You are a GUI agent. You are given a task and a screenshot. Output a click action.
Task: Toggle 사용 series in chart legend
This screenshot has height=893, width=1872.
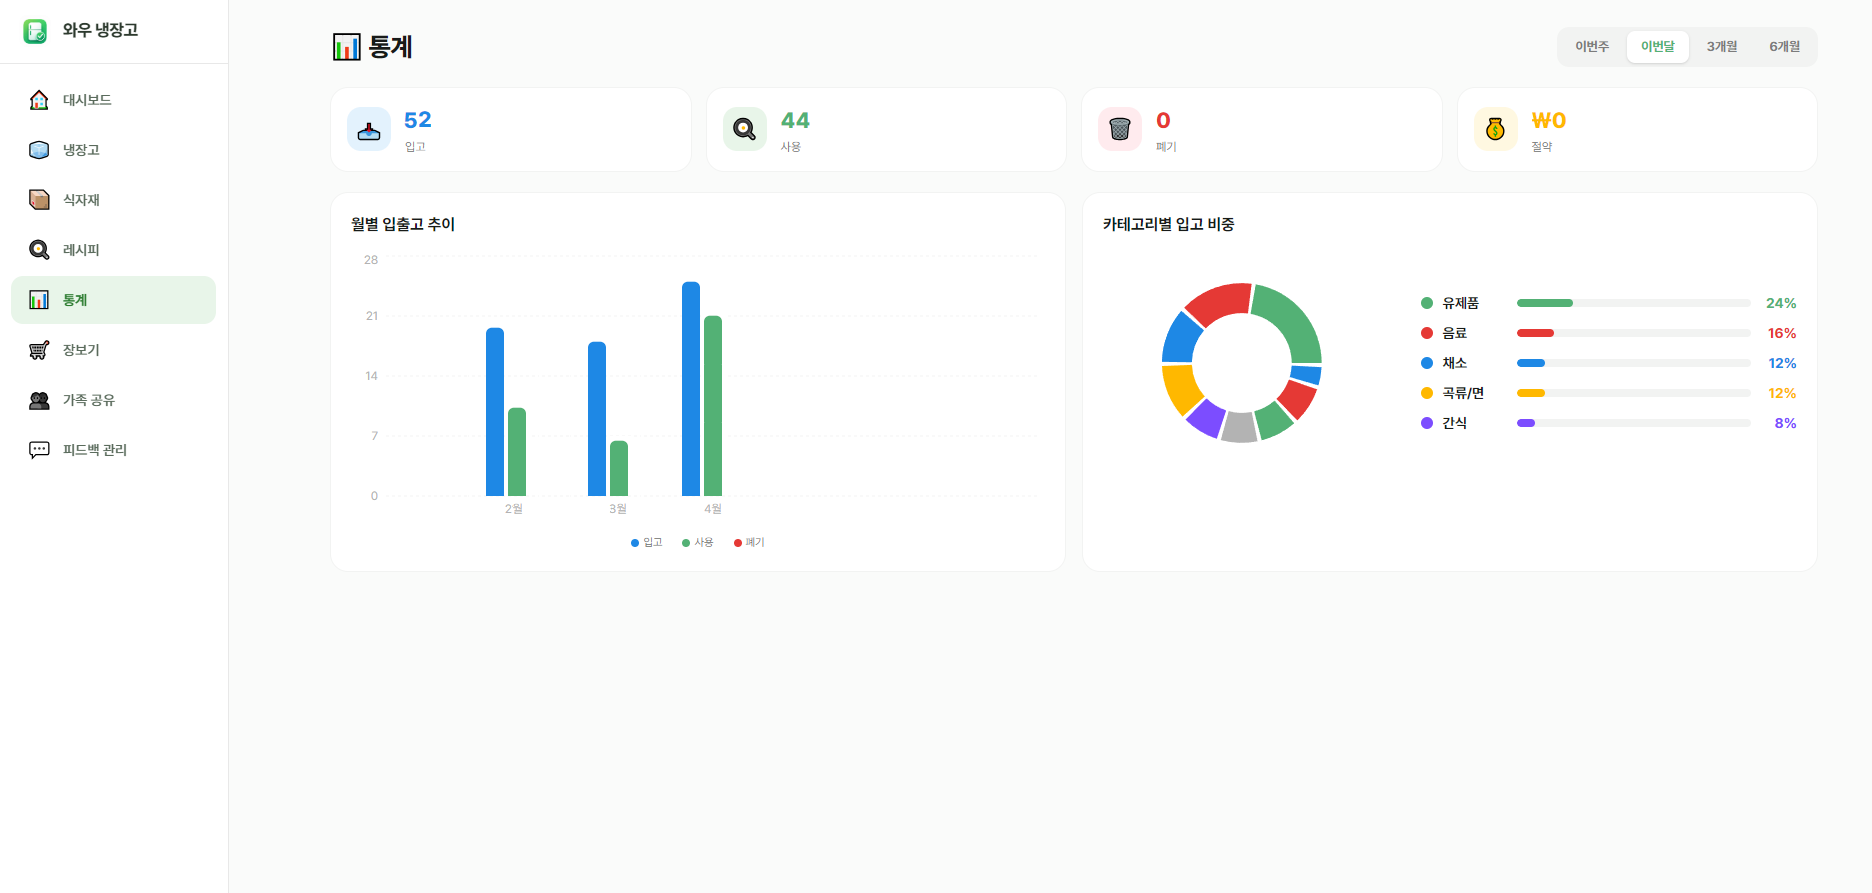tap(698, 542)
